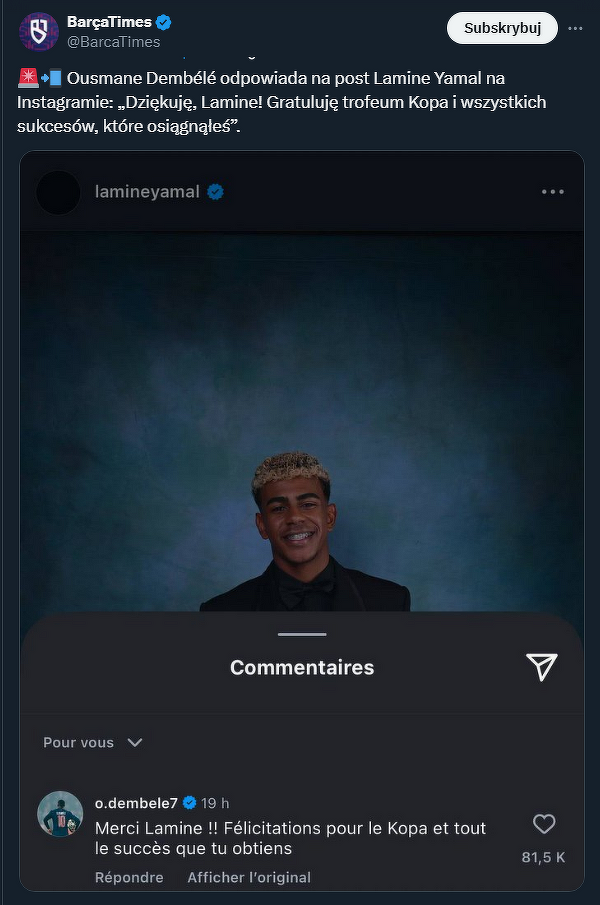Click the o.dembele7 profile picture

click(x=60, y=814)
